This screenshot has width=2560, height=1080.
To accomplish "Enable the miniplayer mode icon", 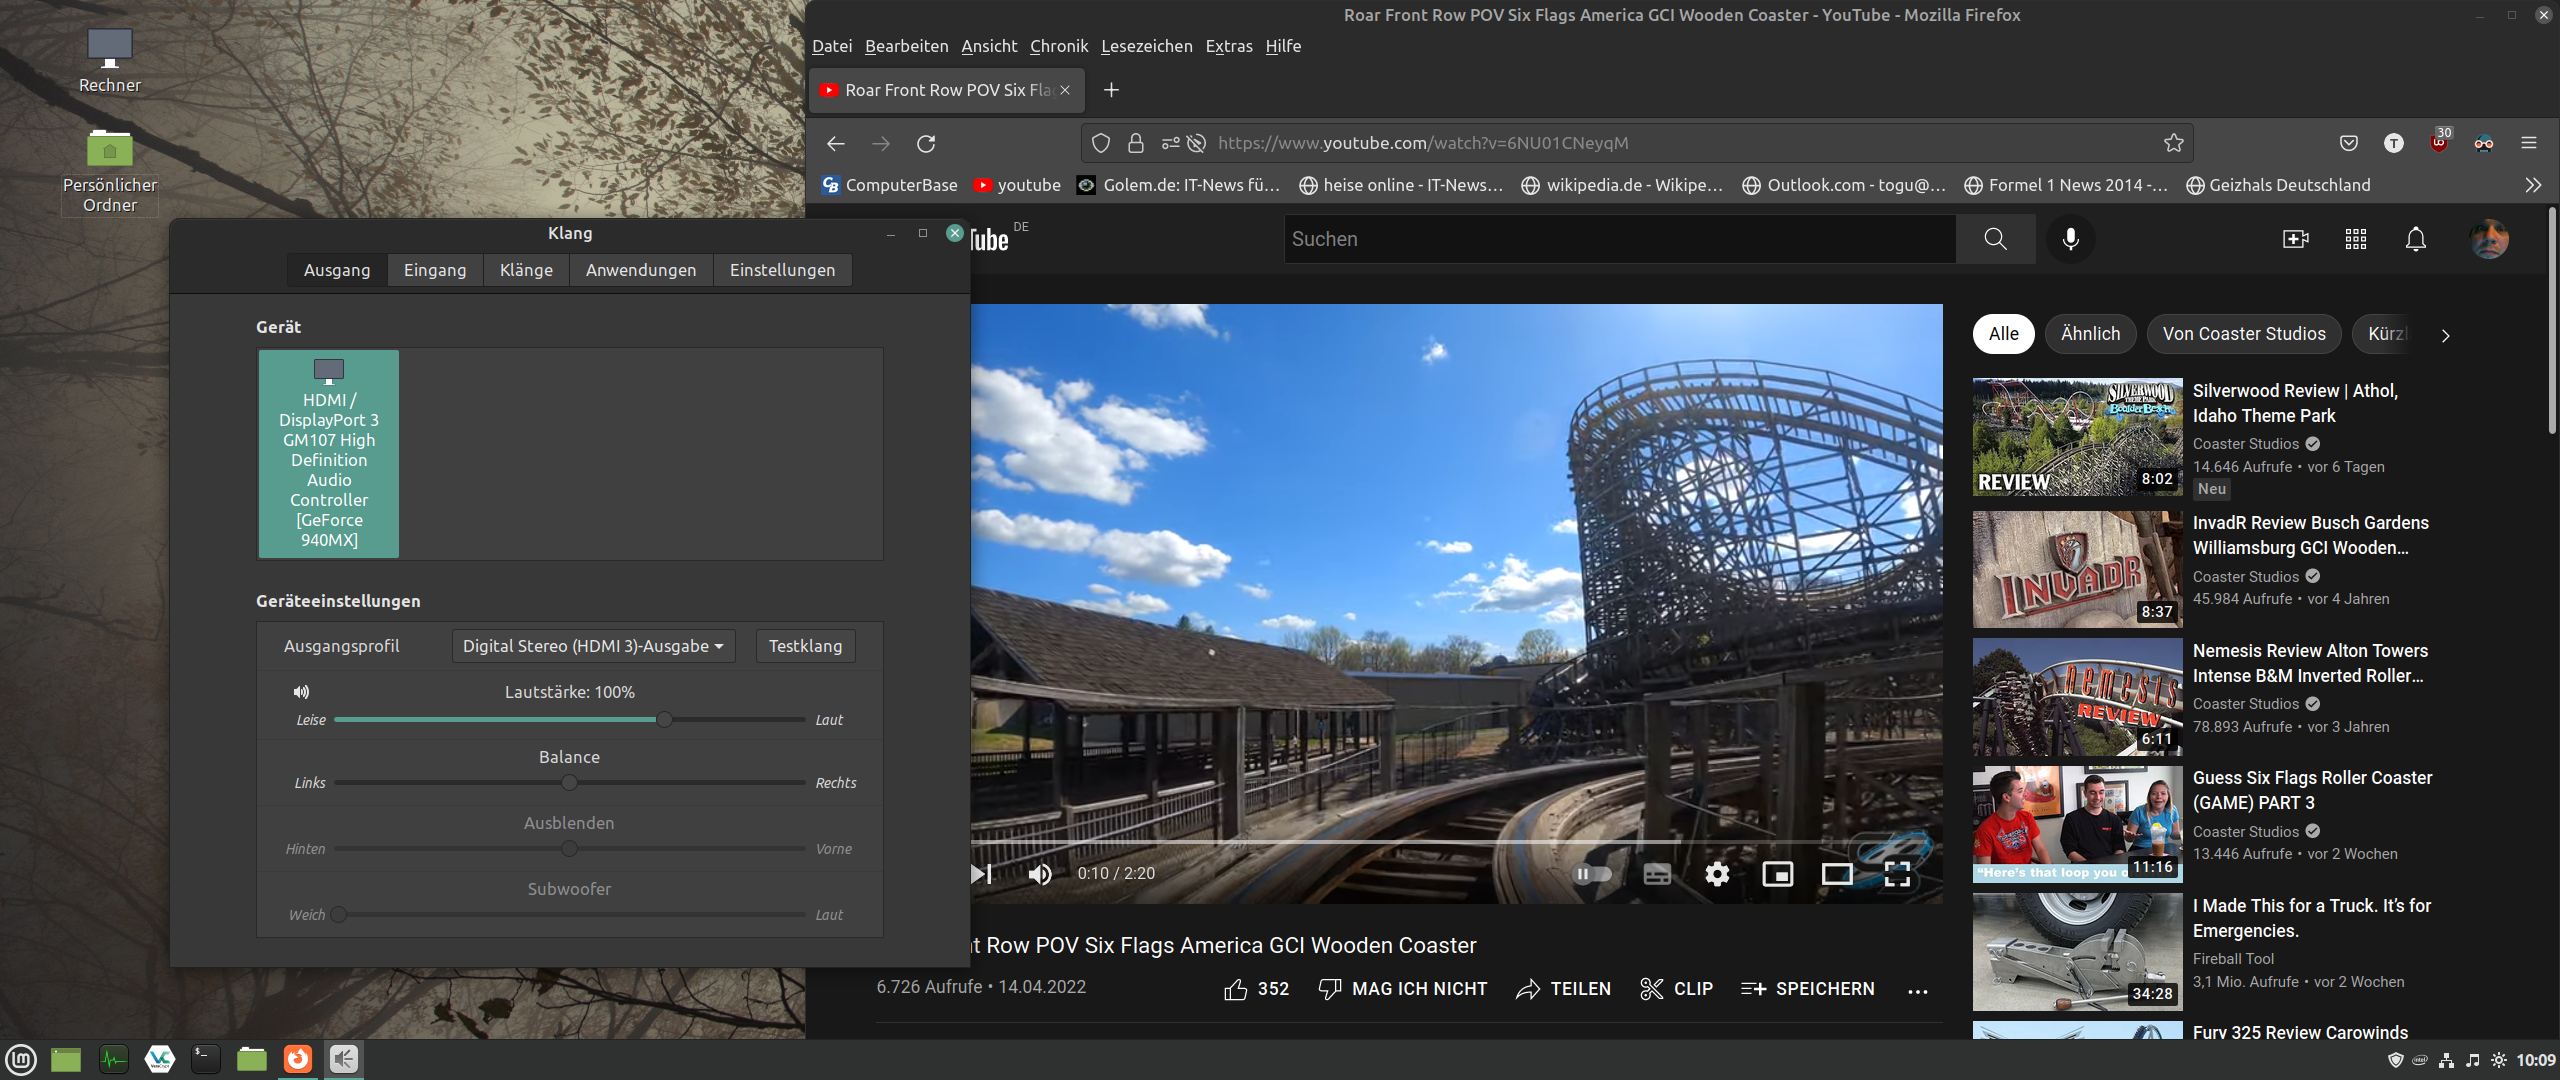I will tap(1777, 874).
